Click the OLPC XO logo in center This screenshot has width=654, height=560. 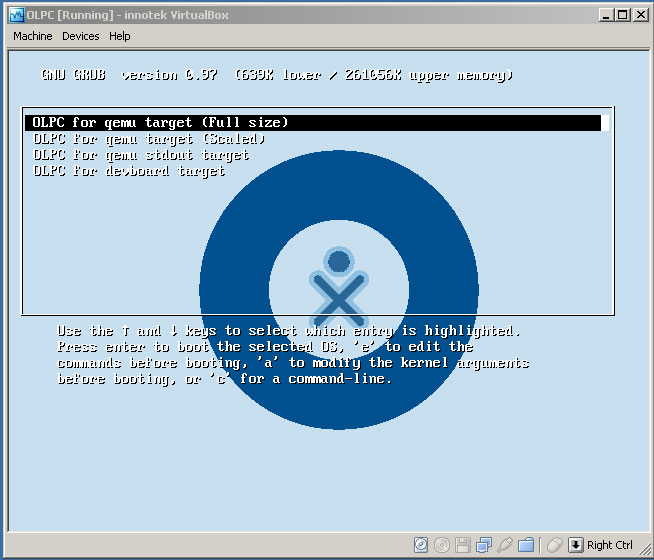point(339,289)
